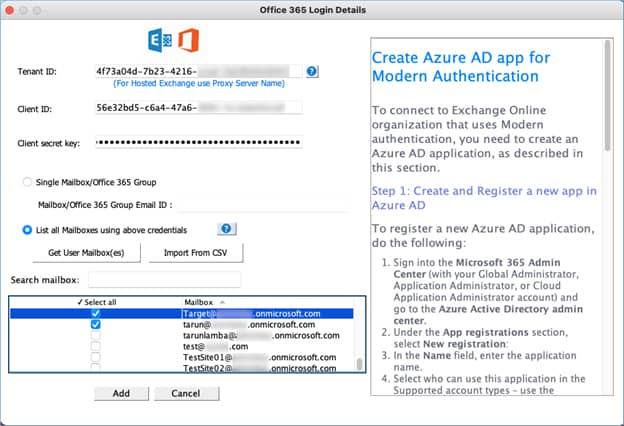Focus the Tenant ID input field

199,71
